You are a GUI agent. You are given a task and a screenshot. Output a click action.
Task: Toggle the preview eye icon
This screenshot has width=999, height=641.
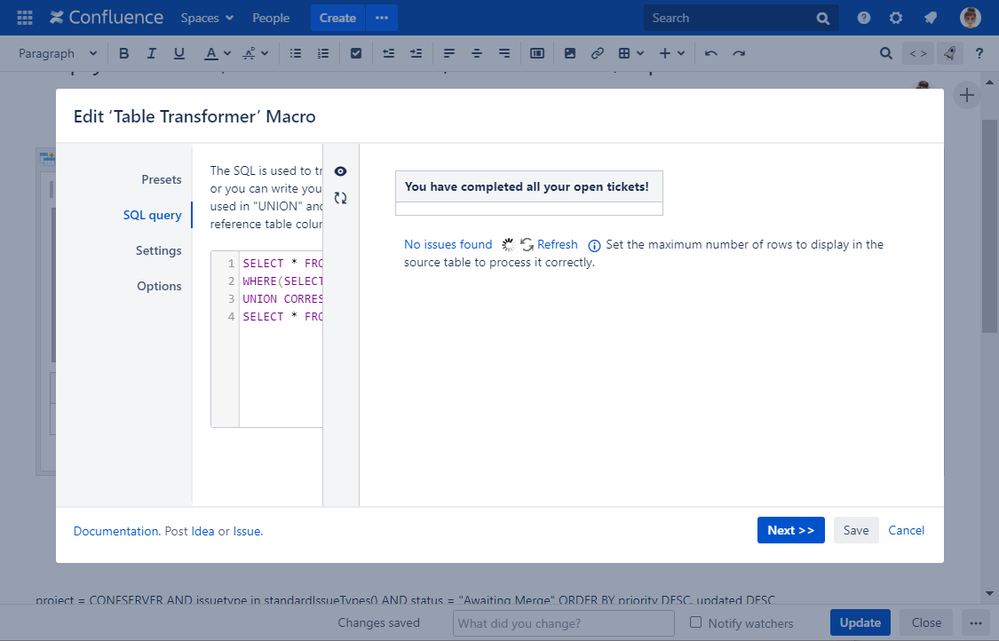click(x=341, y=171)
